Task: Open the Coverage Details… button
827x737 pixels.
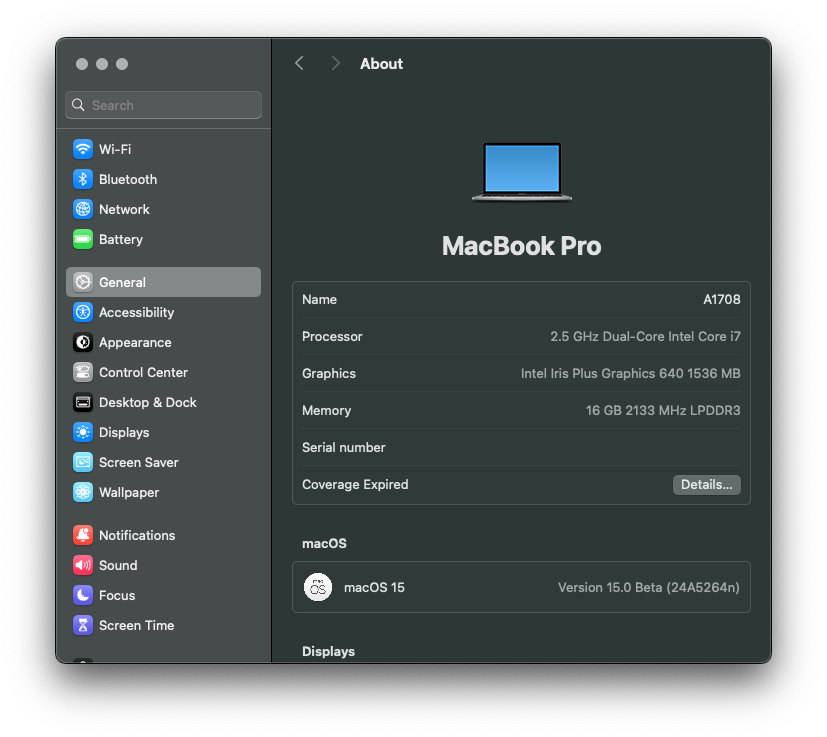Action: coord(706,485)
